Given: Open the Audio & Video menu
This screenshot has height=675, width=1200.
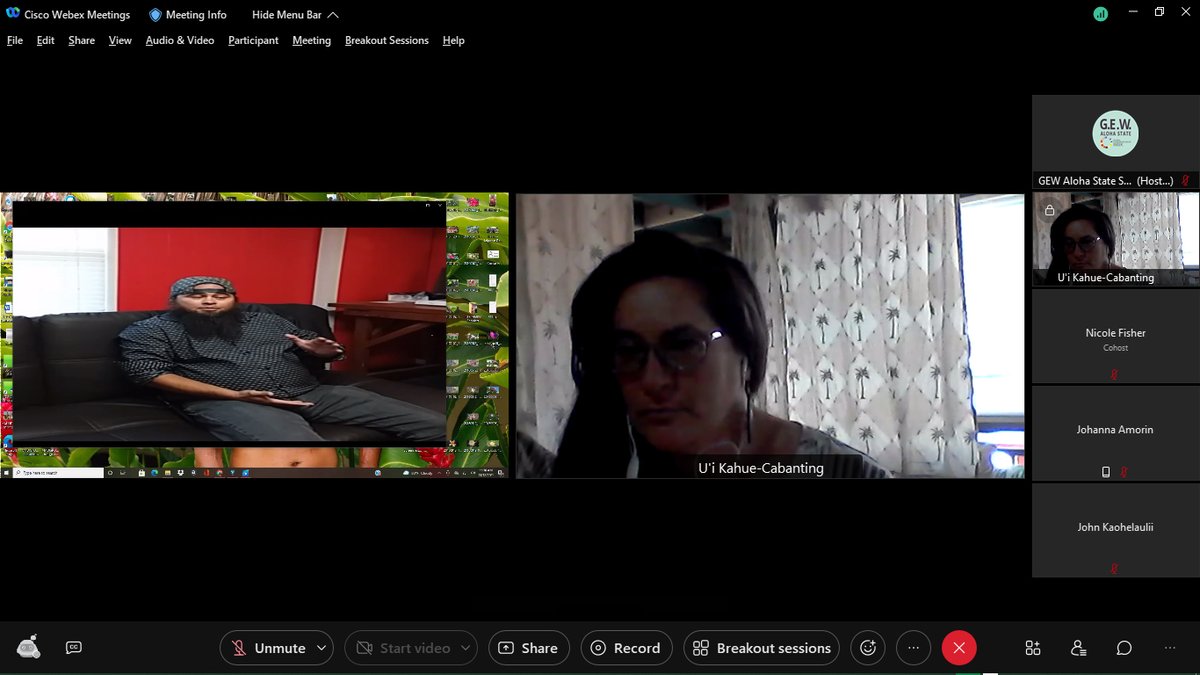Looking at the screenshot, I should tap(180, 41).
